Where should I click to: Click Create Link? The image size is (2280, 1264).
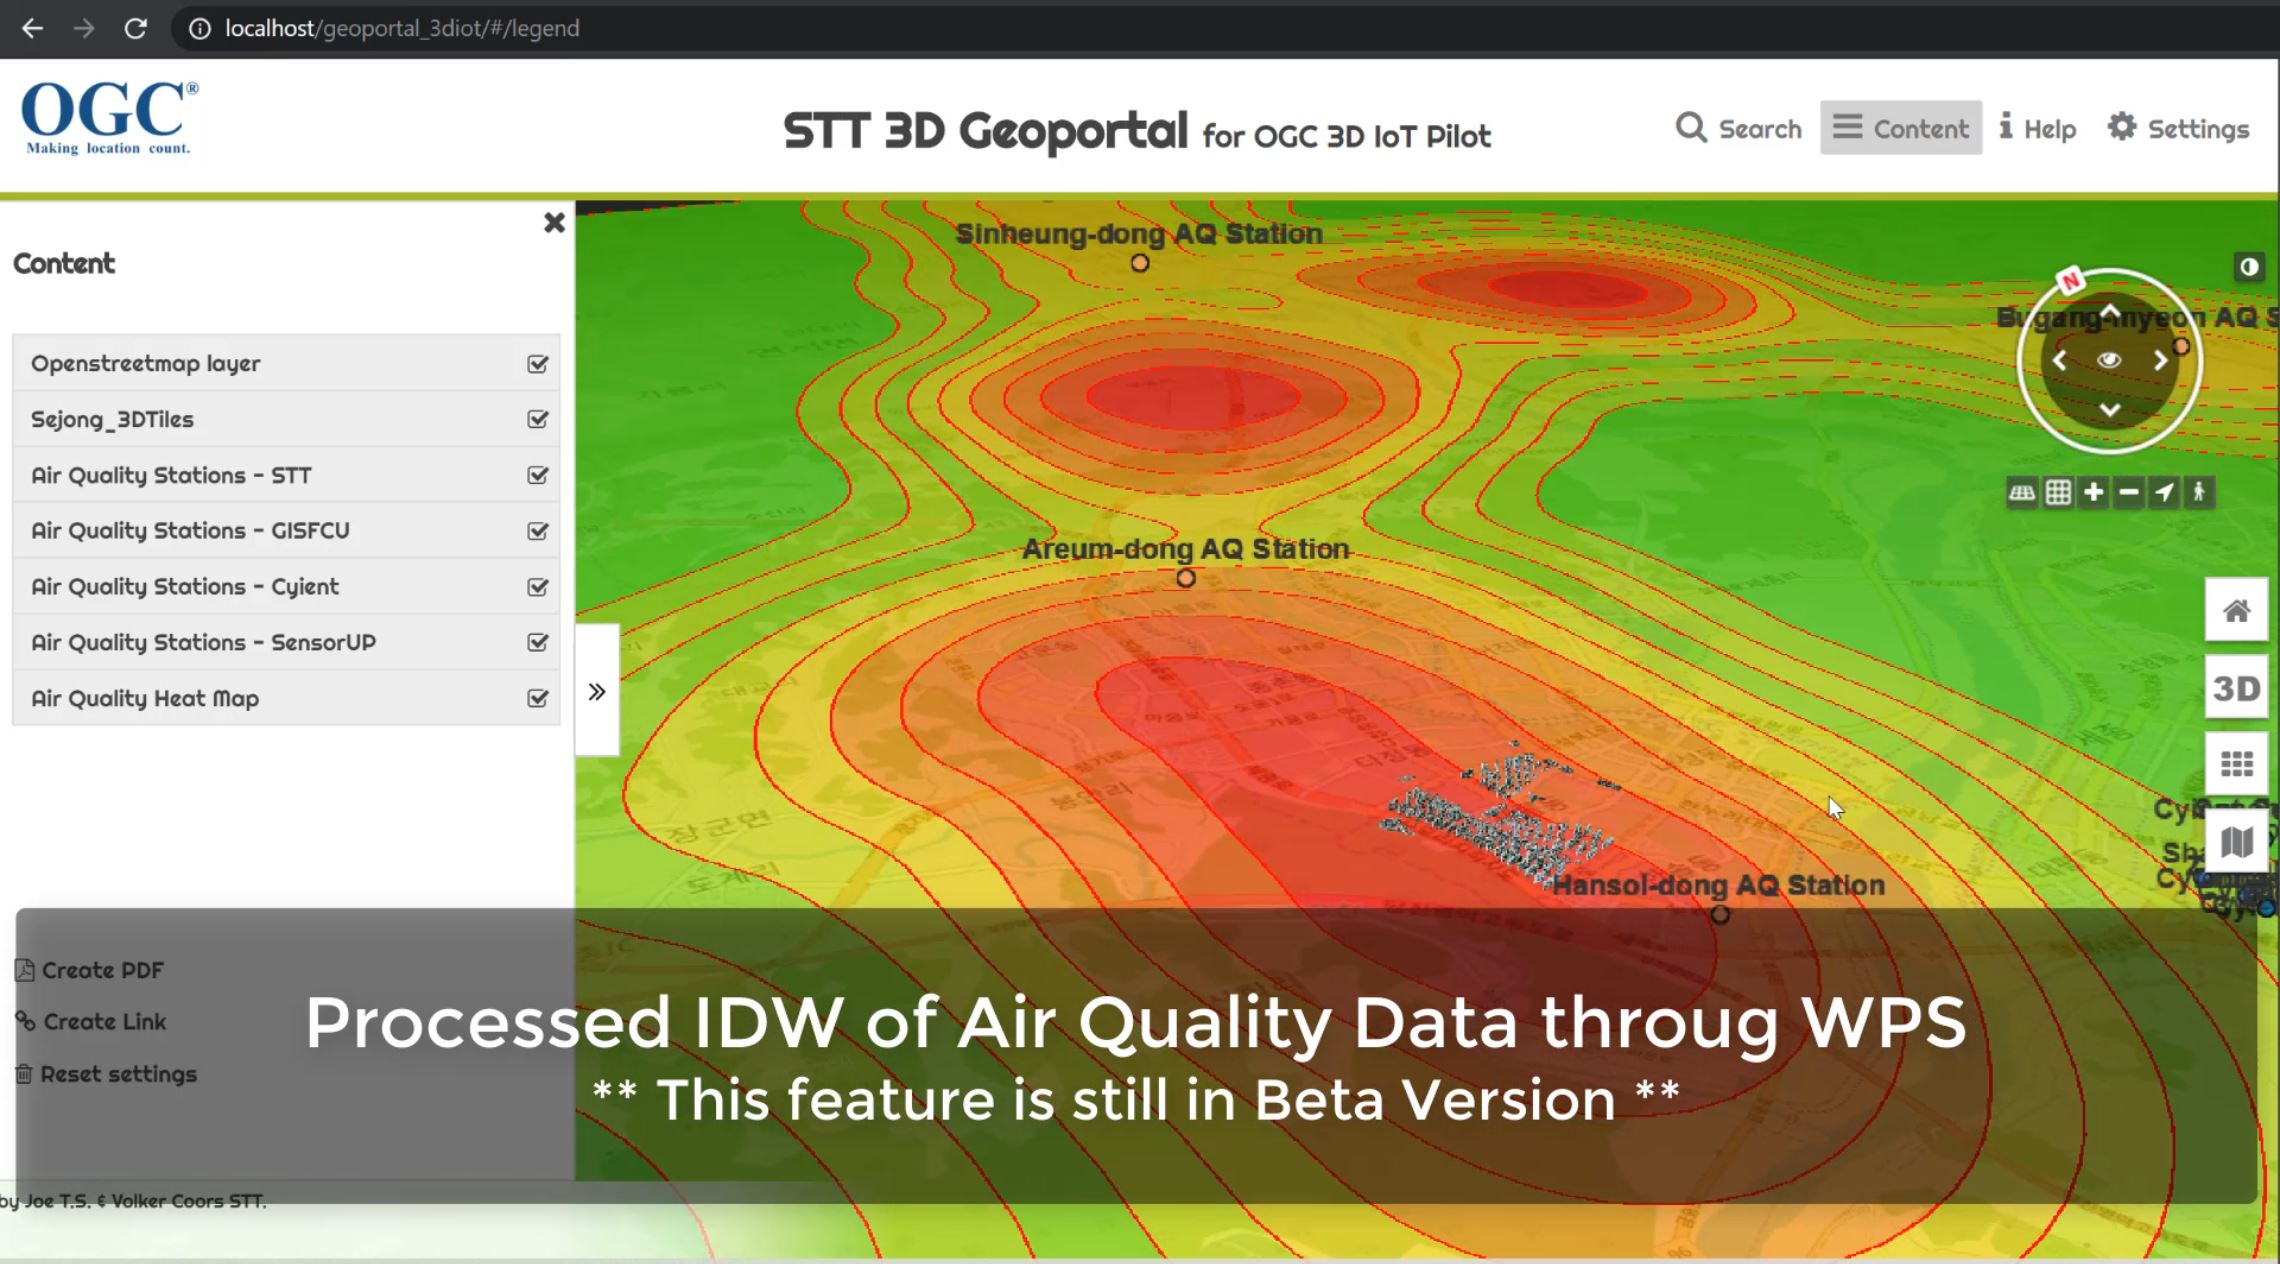91,1021
